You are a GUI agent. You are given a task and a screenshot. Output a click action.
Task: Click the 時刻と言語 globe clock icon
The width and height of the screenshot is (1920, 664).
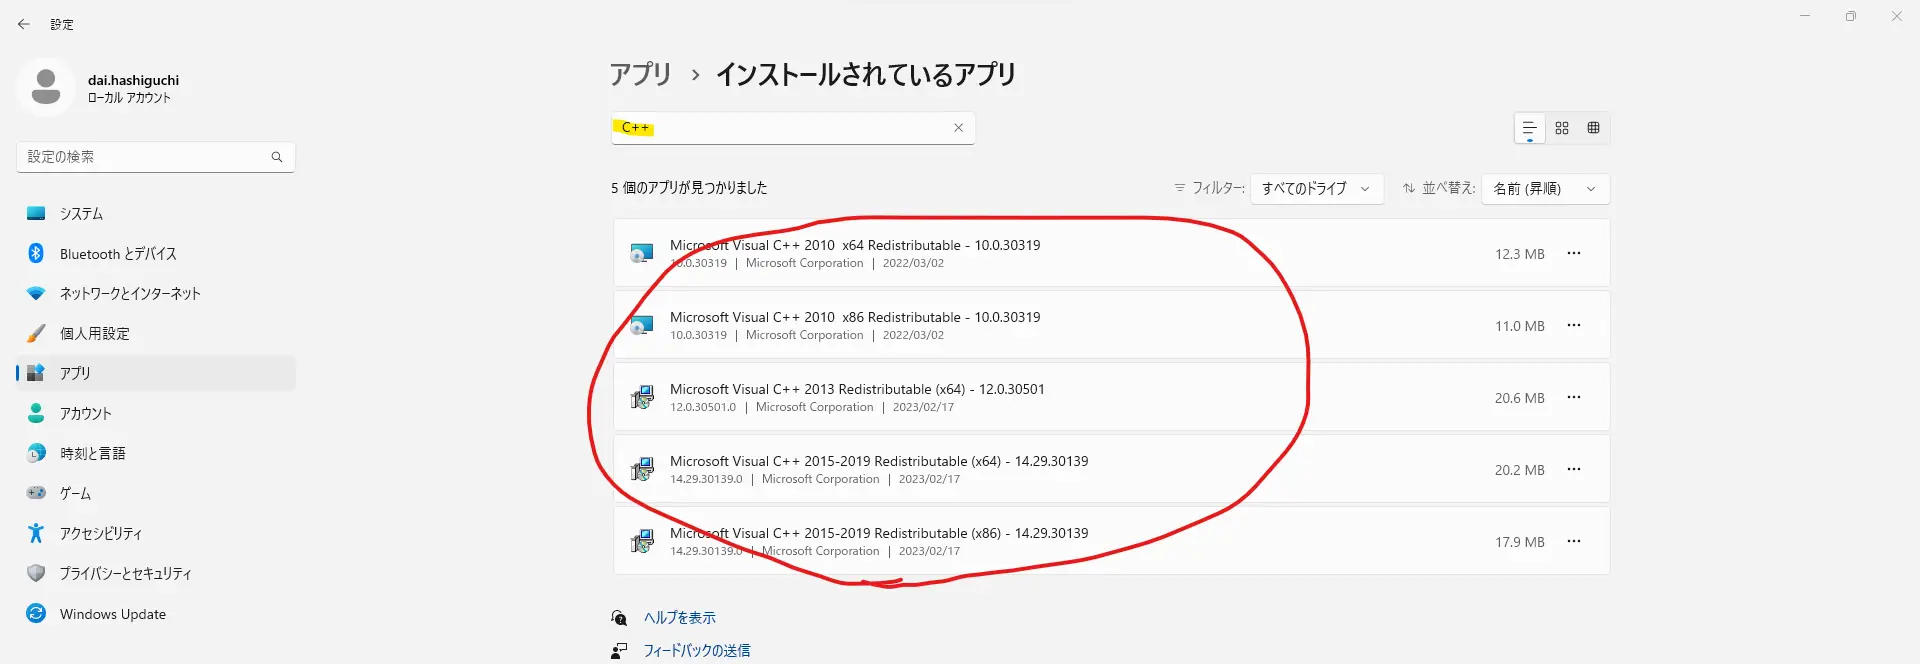(36, 453)
